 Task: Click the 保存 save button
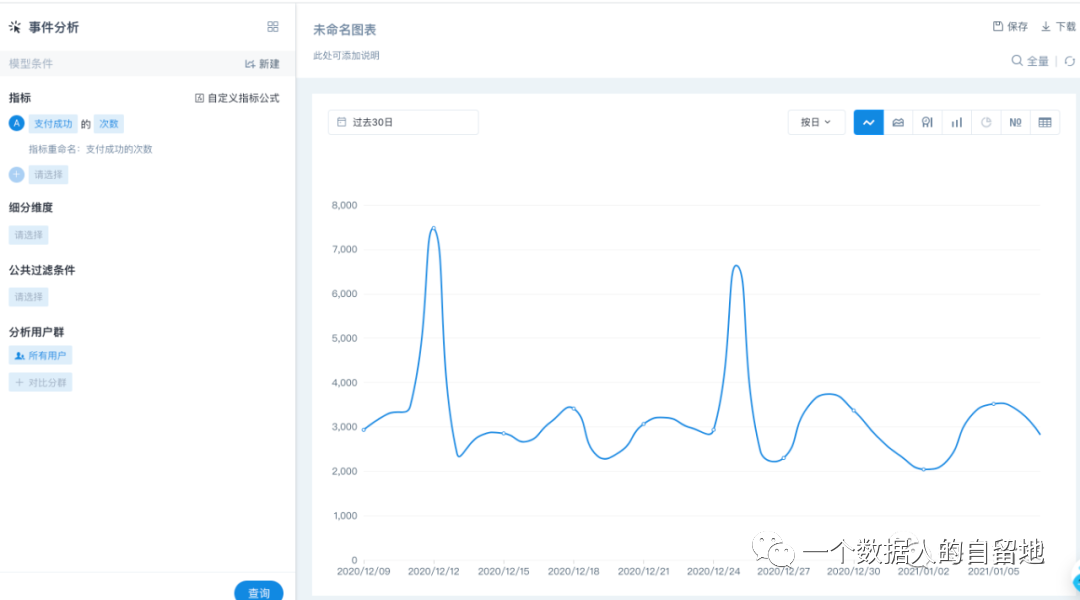tap(1009, 26)
